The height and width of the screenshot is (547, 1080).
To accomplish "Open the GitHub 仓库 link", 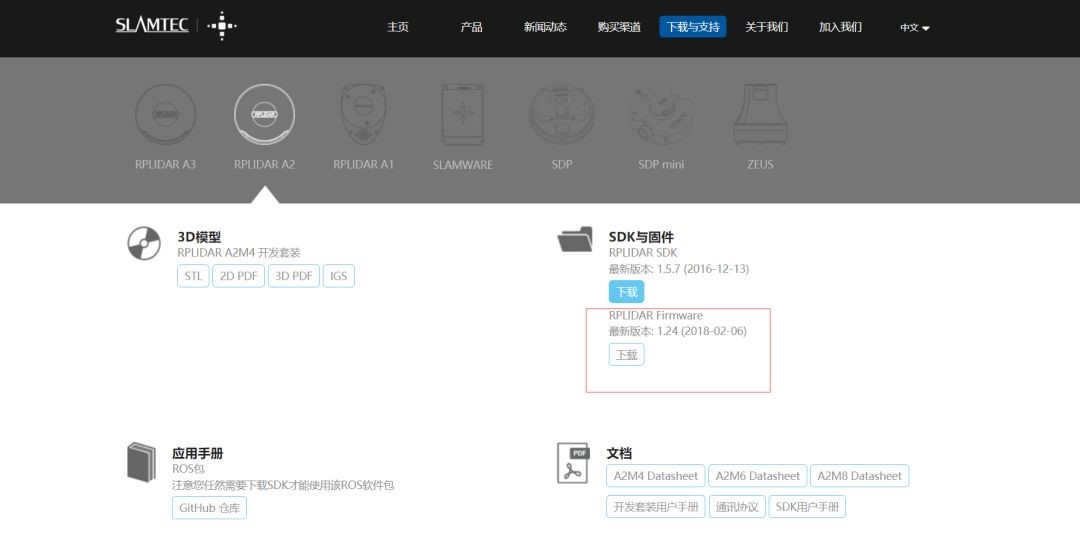I will (209, 508).
